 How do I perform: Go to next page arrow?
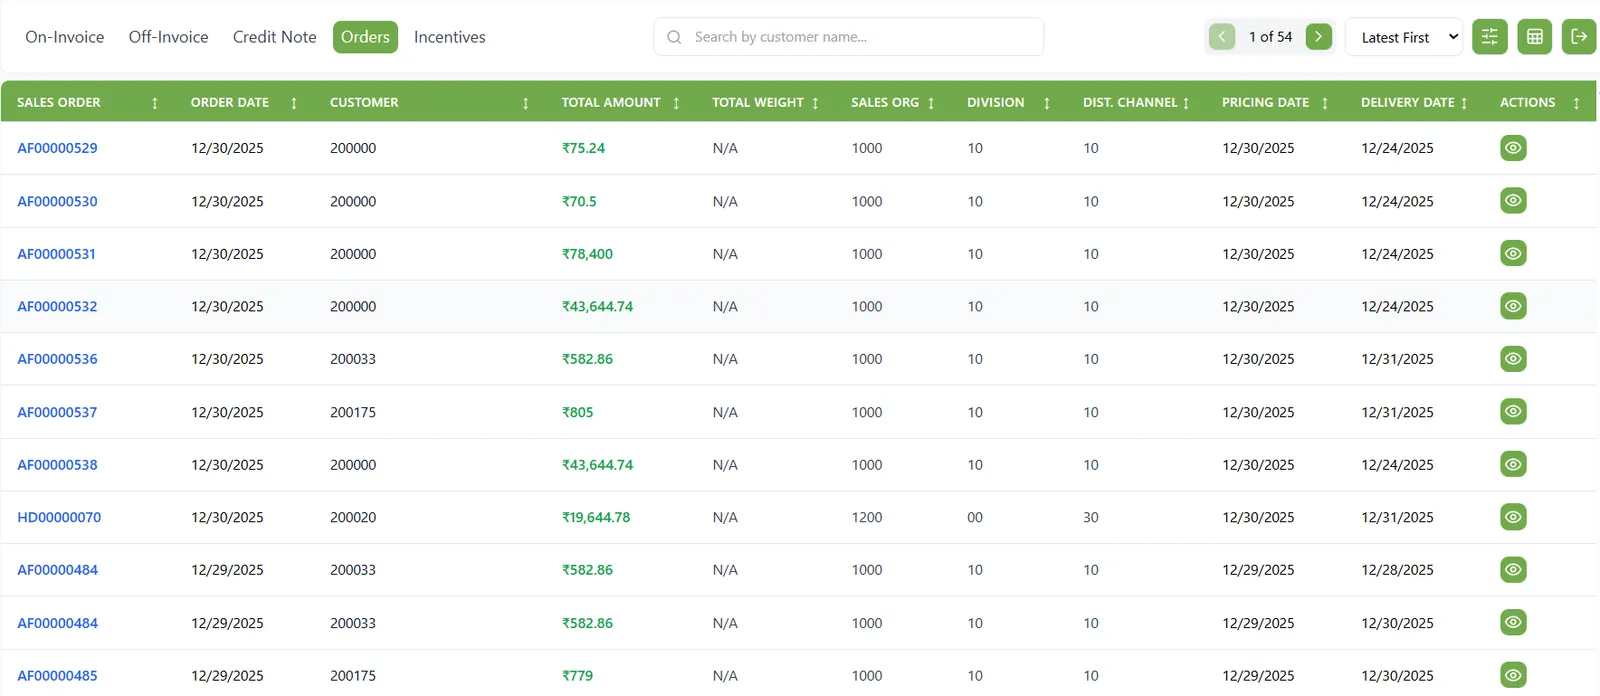pyautogui.click(x=1318, y=37)
